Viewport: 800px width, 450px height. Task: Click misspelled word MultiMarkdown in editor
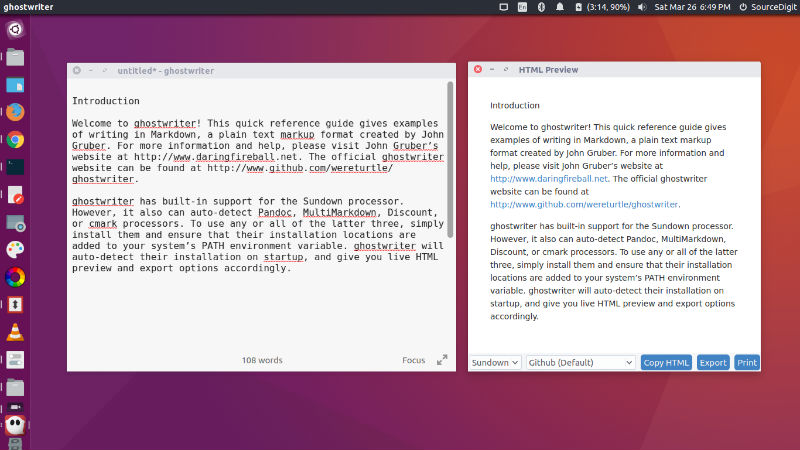point(339,212)
